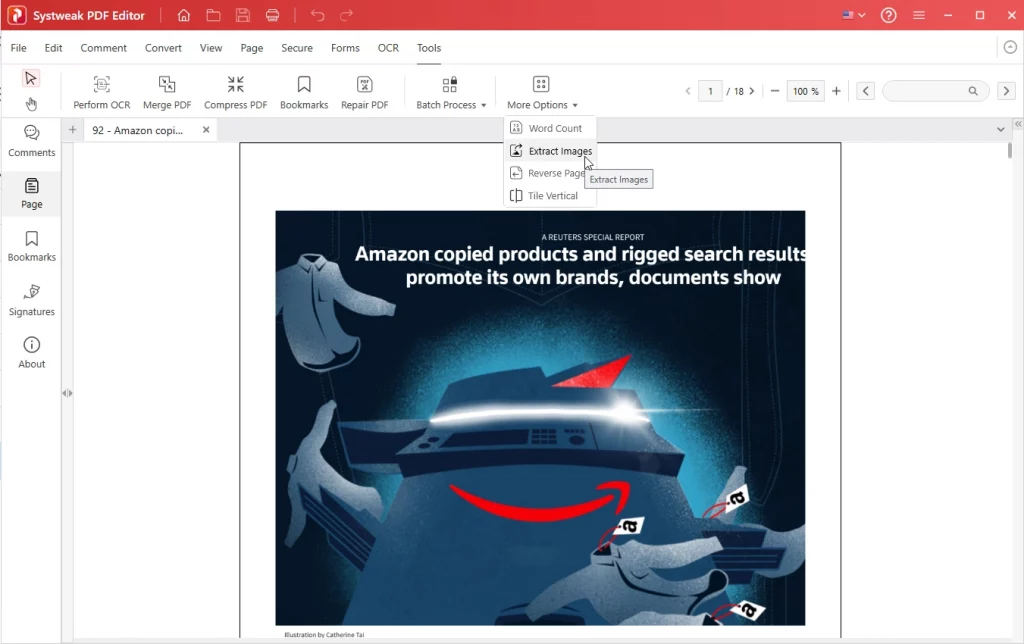Open the Comment menu
The height and width of the screenshot is (644, 1024).
tap(103, 48)
